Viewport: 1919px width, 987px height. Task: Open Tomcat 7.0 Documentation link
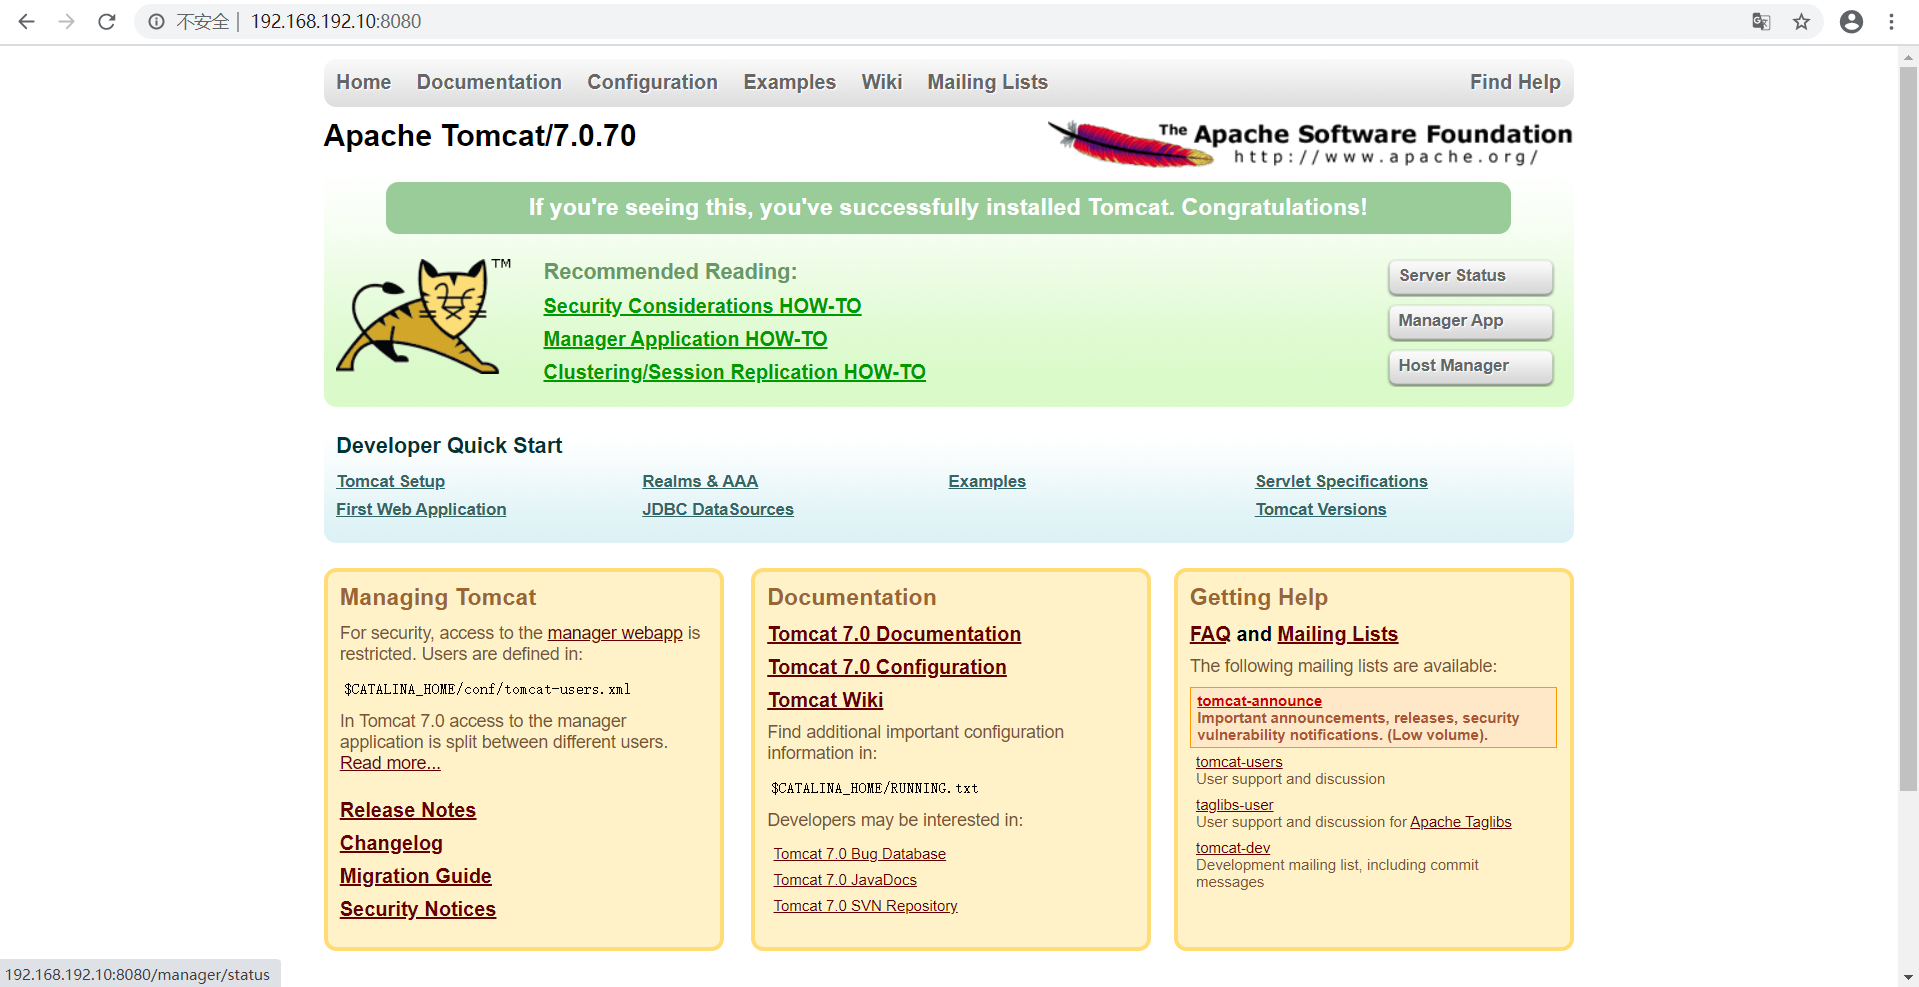point(894,634)
